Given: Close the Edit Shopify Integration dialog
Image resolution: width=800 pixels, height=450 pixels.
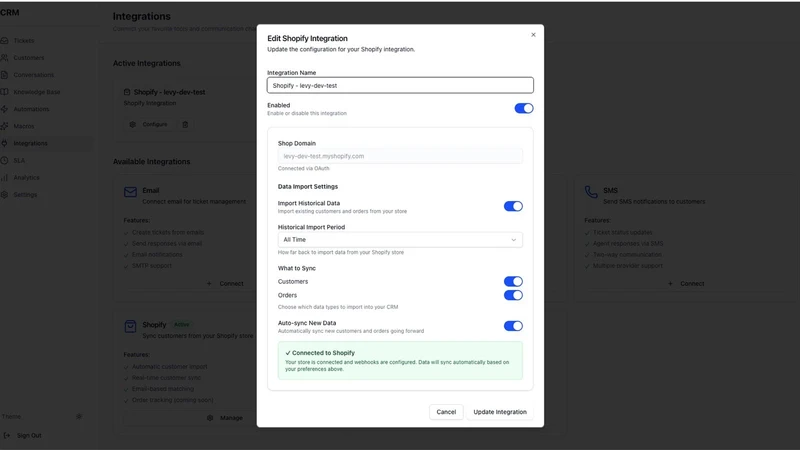Looking at the screenshot, I should [533, 35].
